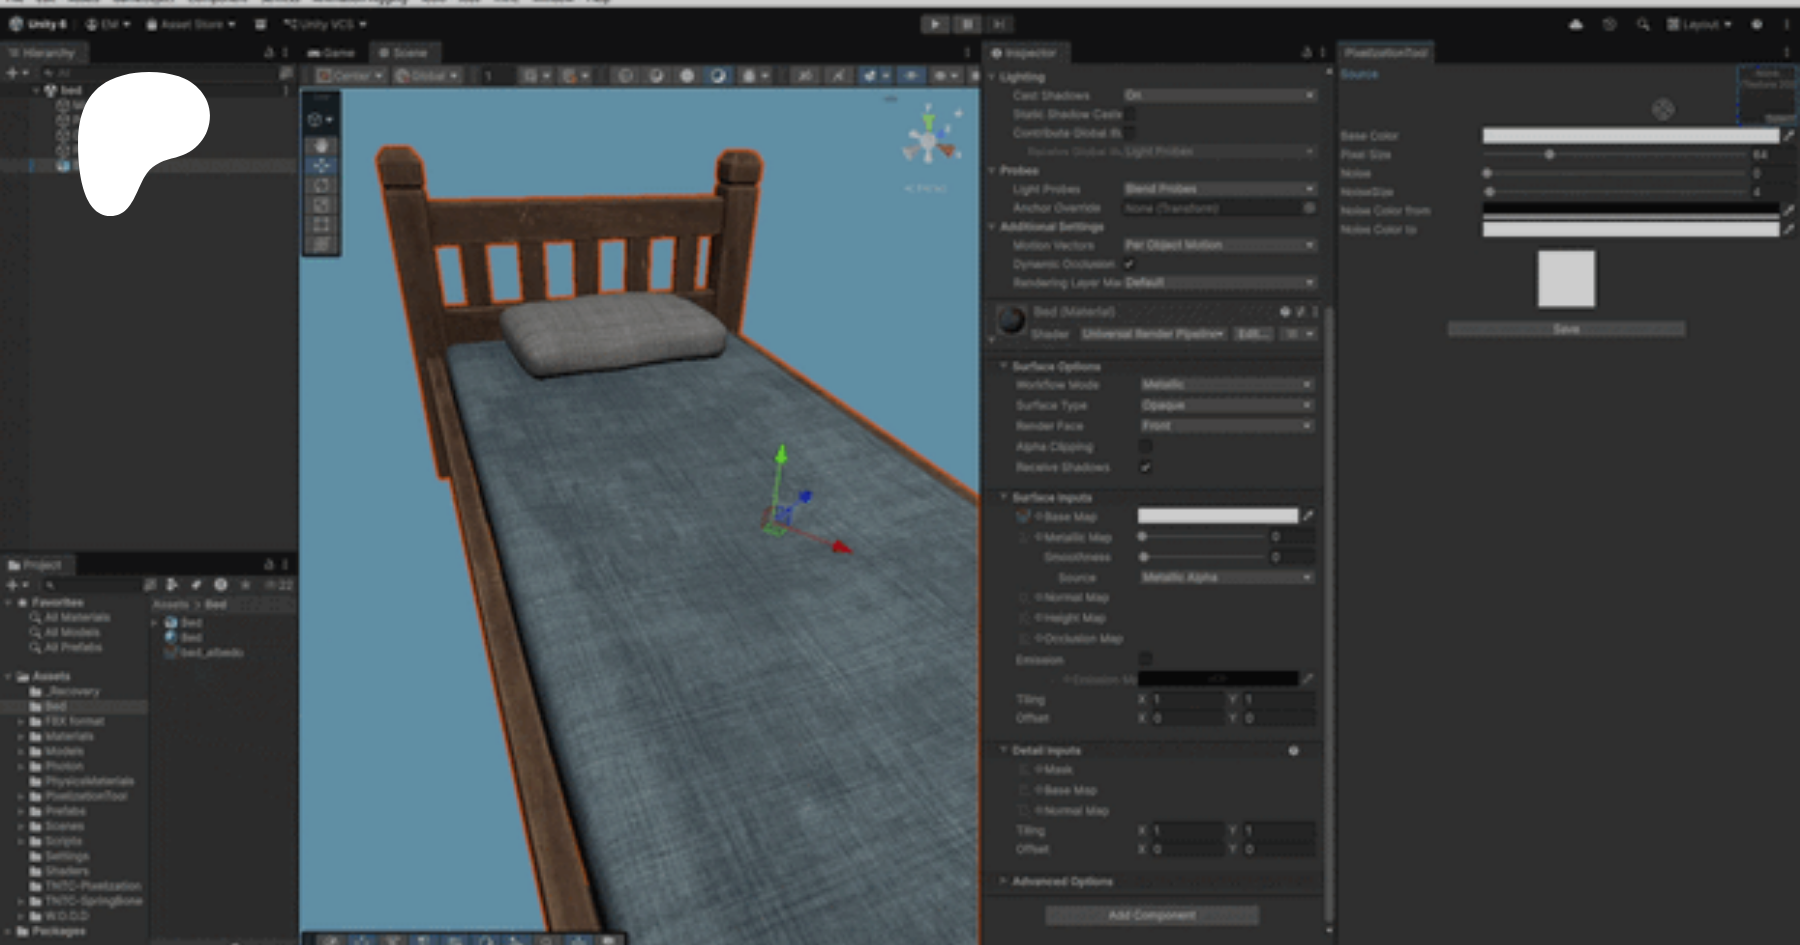The width and height of the screenshot is (1800, 945).
Task: Click the Pixel Size slider handle
Action: pos(1549,155)
